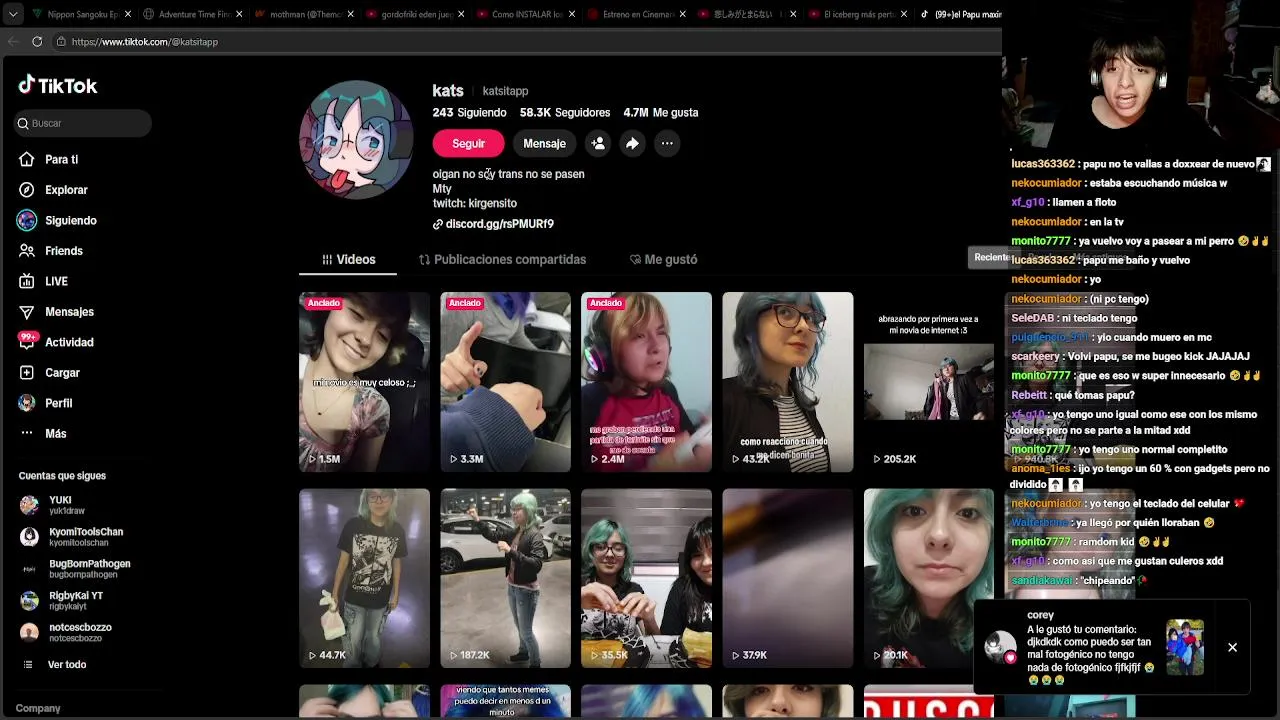Click username Rebeitt in chat
Screen dimensions: 1280x720
(x=1029, y=395)
